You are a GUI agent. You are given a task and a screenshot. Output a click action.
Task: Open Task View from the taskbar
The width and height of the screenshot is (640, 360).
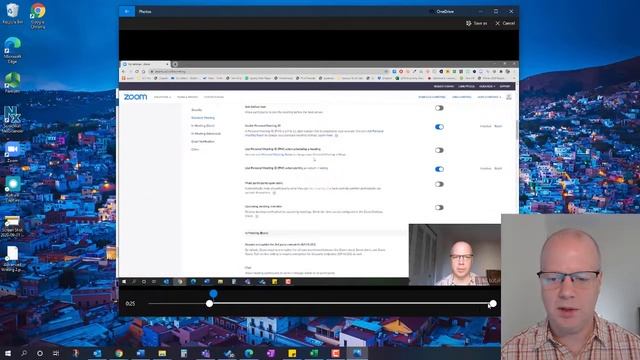(x=56, y=353)
